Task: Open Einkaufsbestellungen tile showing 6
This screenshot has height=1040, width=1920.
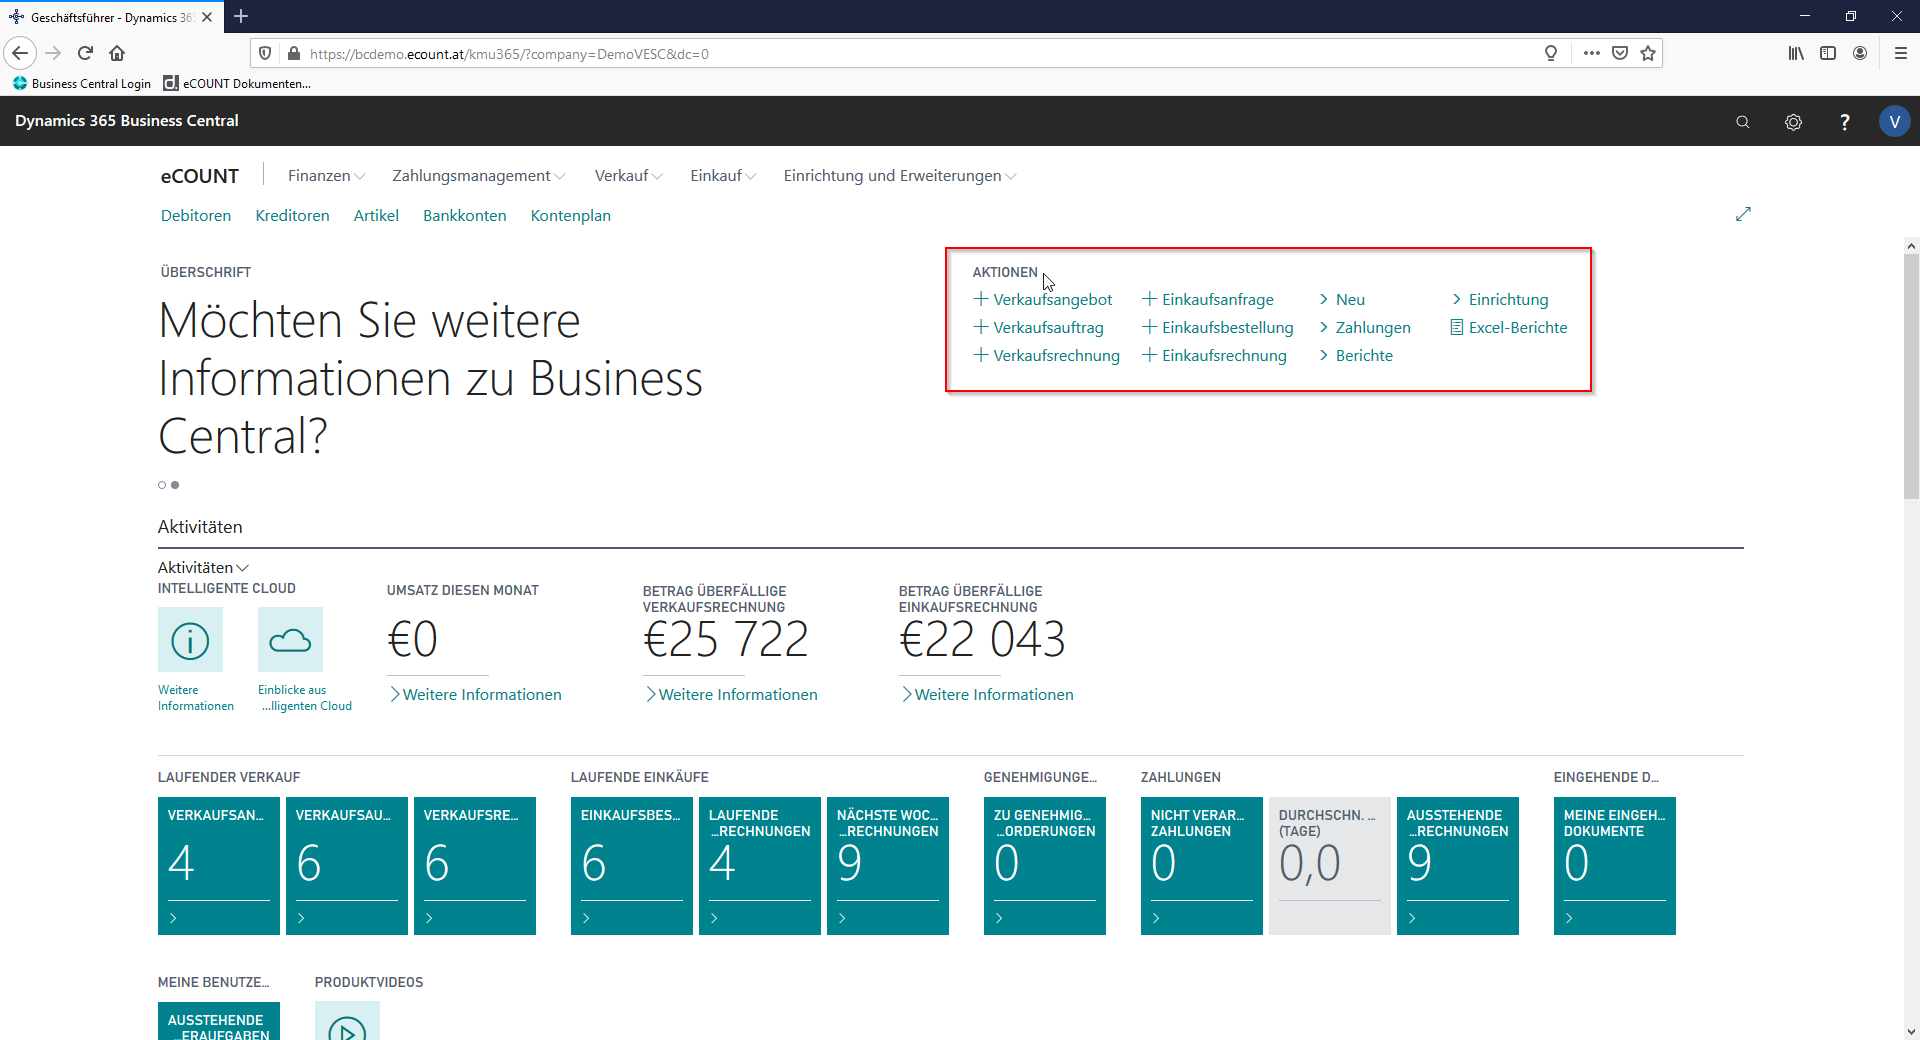Action: click(632, 866)
